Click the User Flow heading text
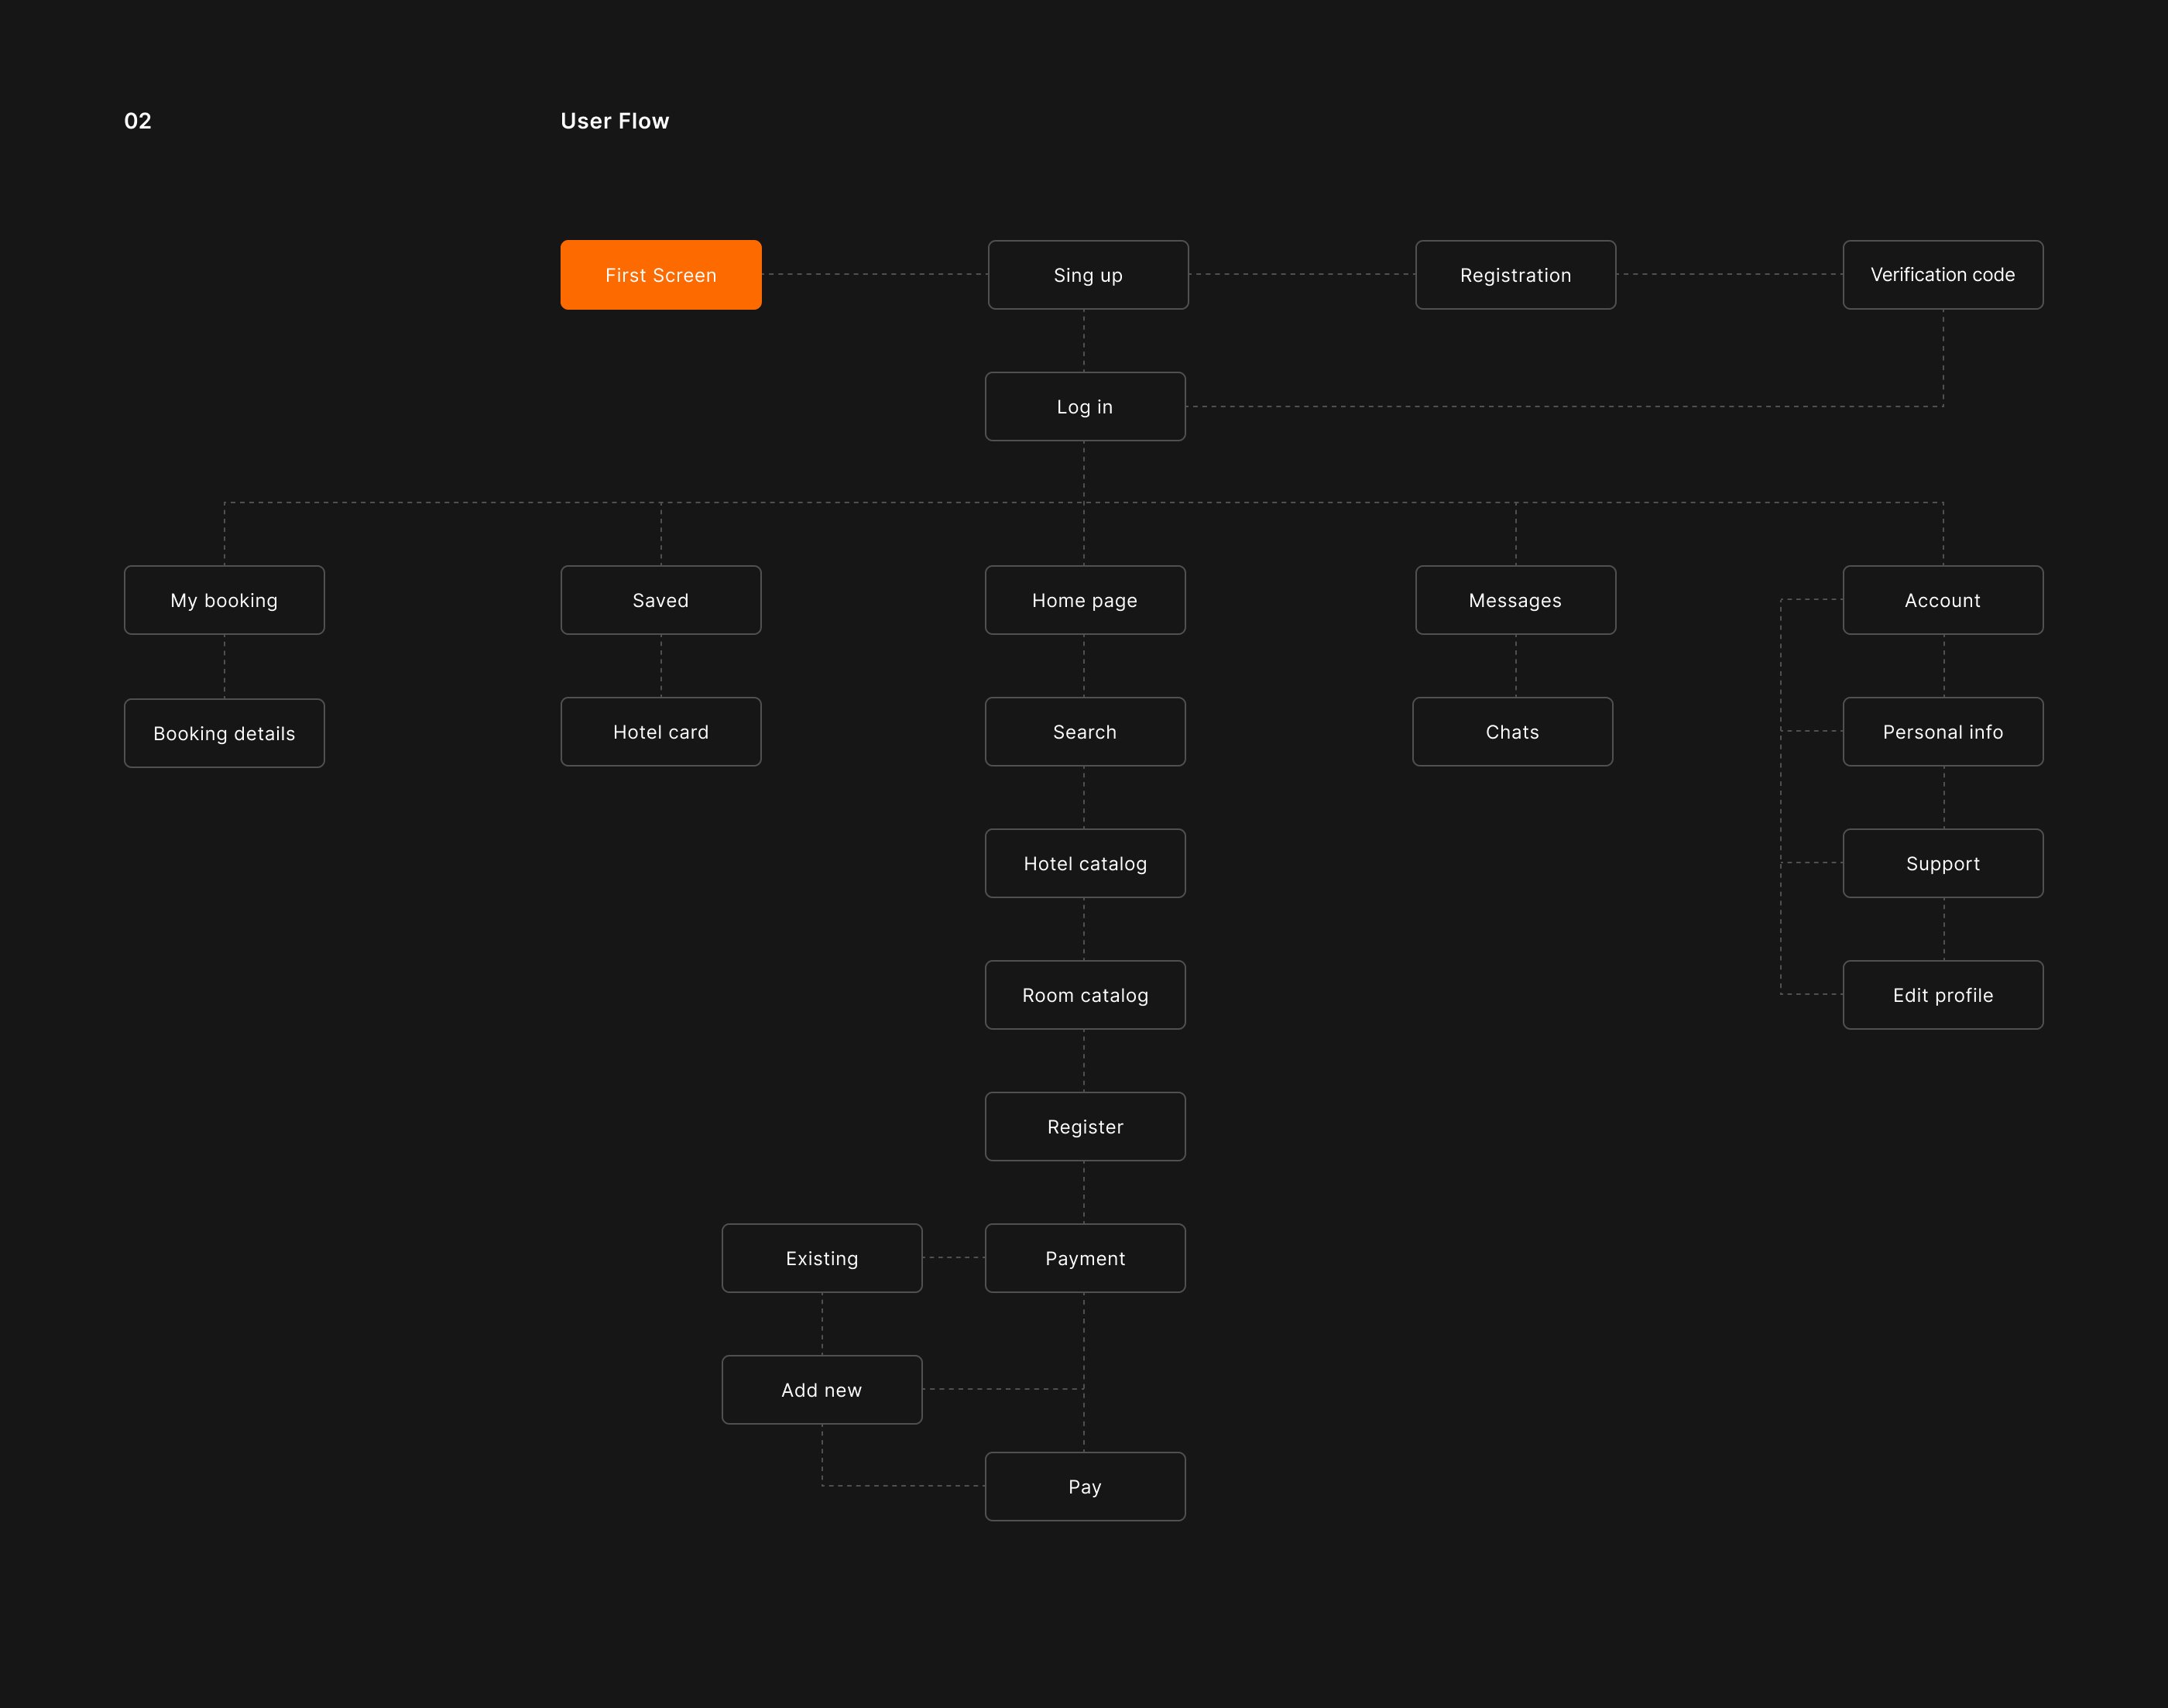 tap(614, 121)
